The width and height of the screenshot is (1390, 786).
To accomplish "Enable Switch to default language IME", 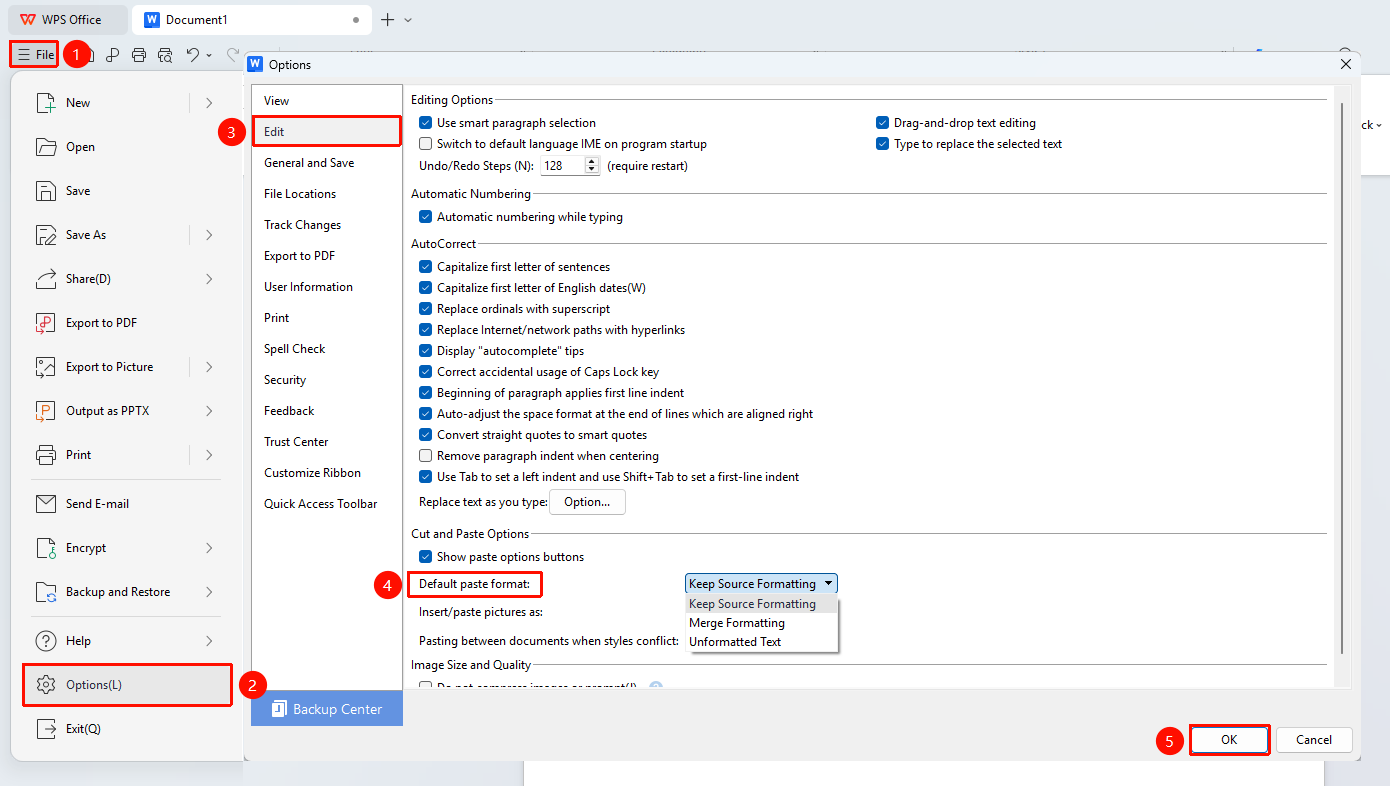I will pyautogui.click(x=426, y=144).
